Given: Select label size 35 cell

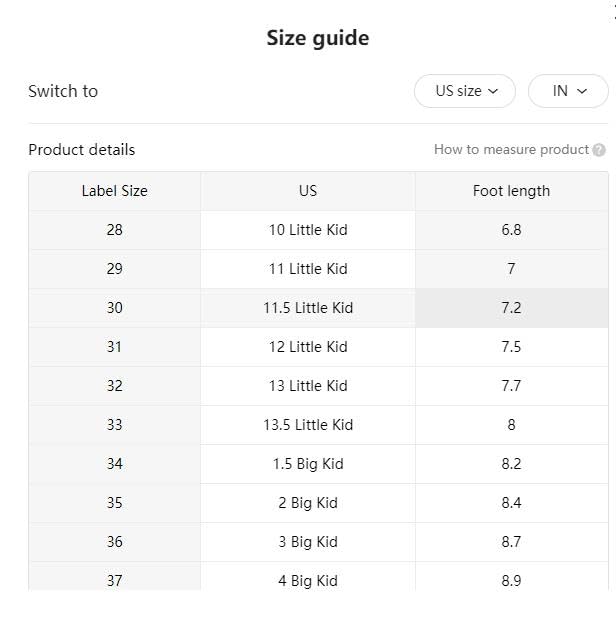Looking at the screenshot, I should pyautogui.click(x=114, y=503).
